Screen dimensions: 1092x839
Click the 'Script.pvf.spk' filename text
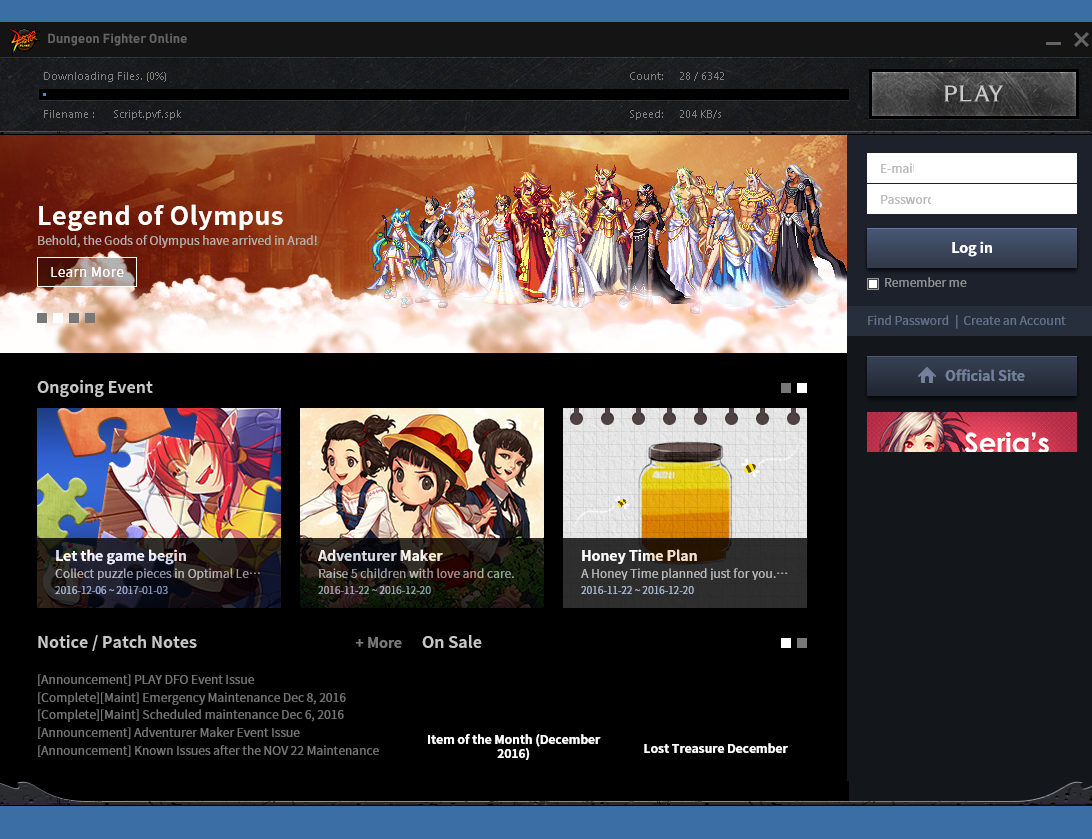tap(147, 114)
